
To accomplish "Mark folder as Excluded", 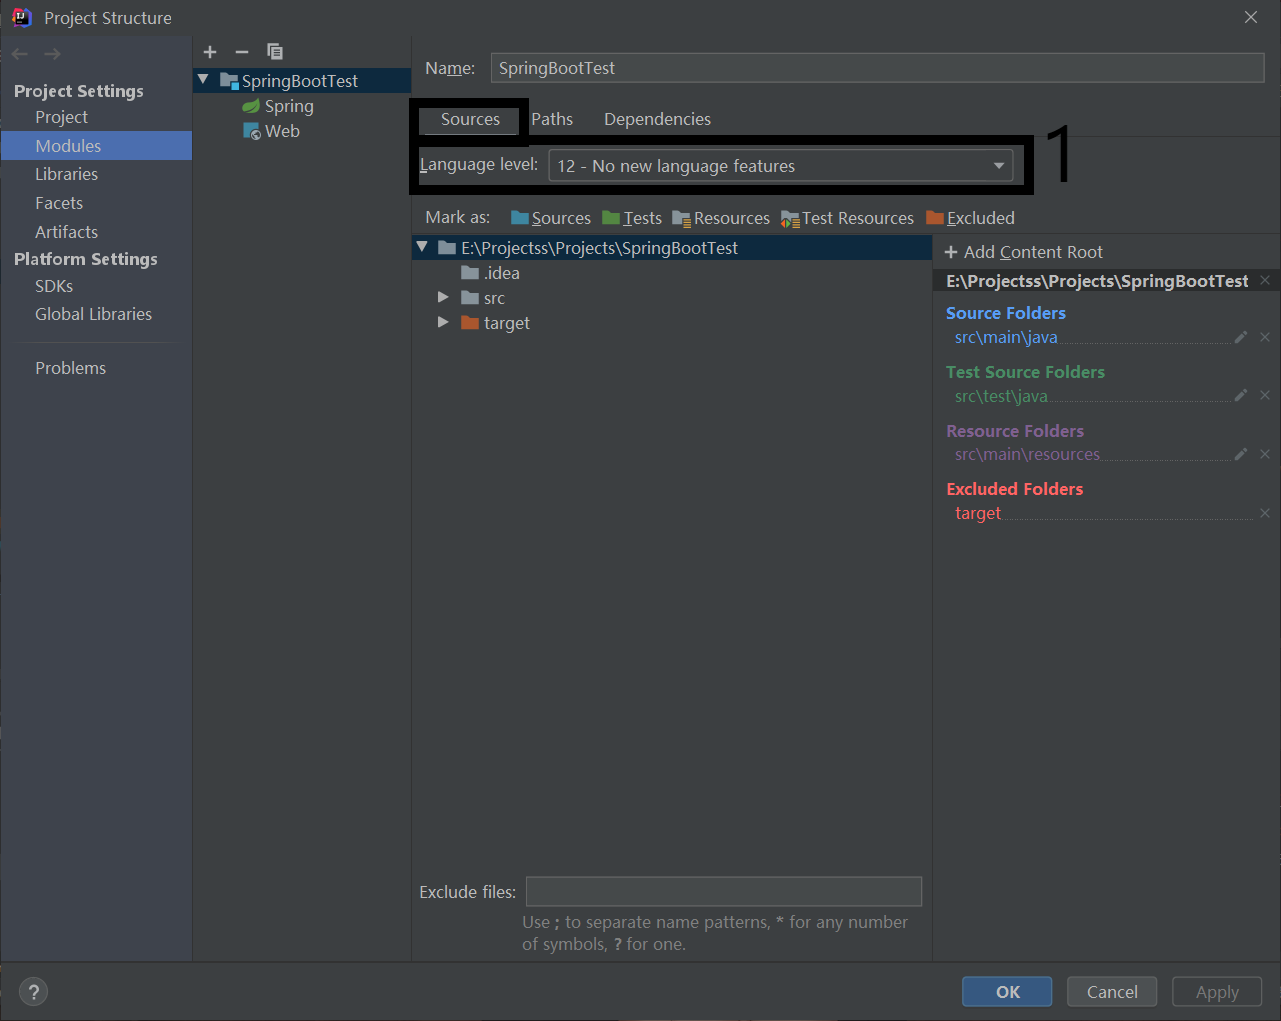I will click(970, 218).
